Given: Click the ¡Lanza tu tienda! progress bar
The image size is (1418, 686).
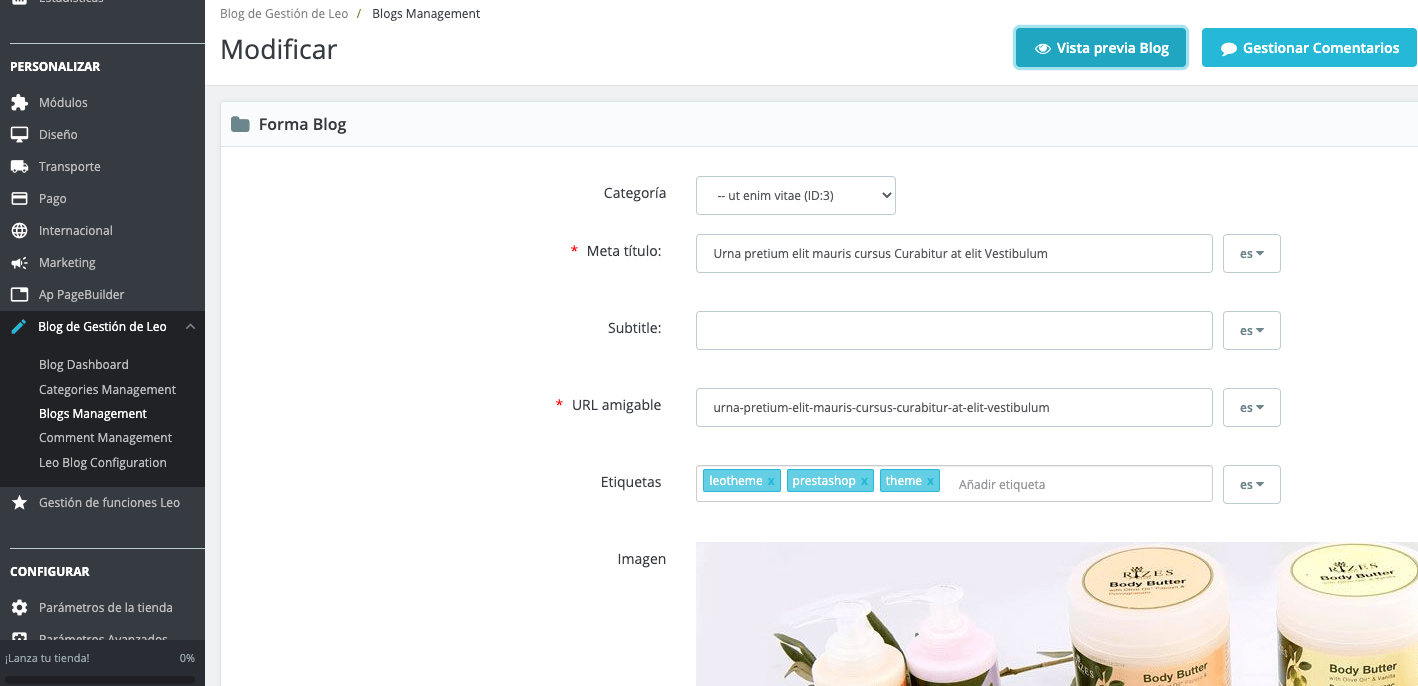Looking at the screenshot, I should tap(100, 680).
